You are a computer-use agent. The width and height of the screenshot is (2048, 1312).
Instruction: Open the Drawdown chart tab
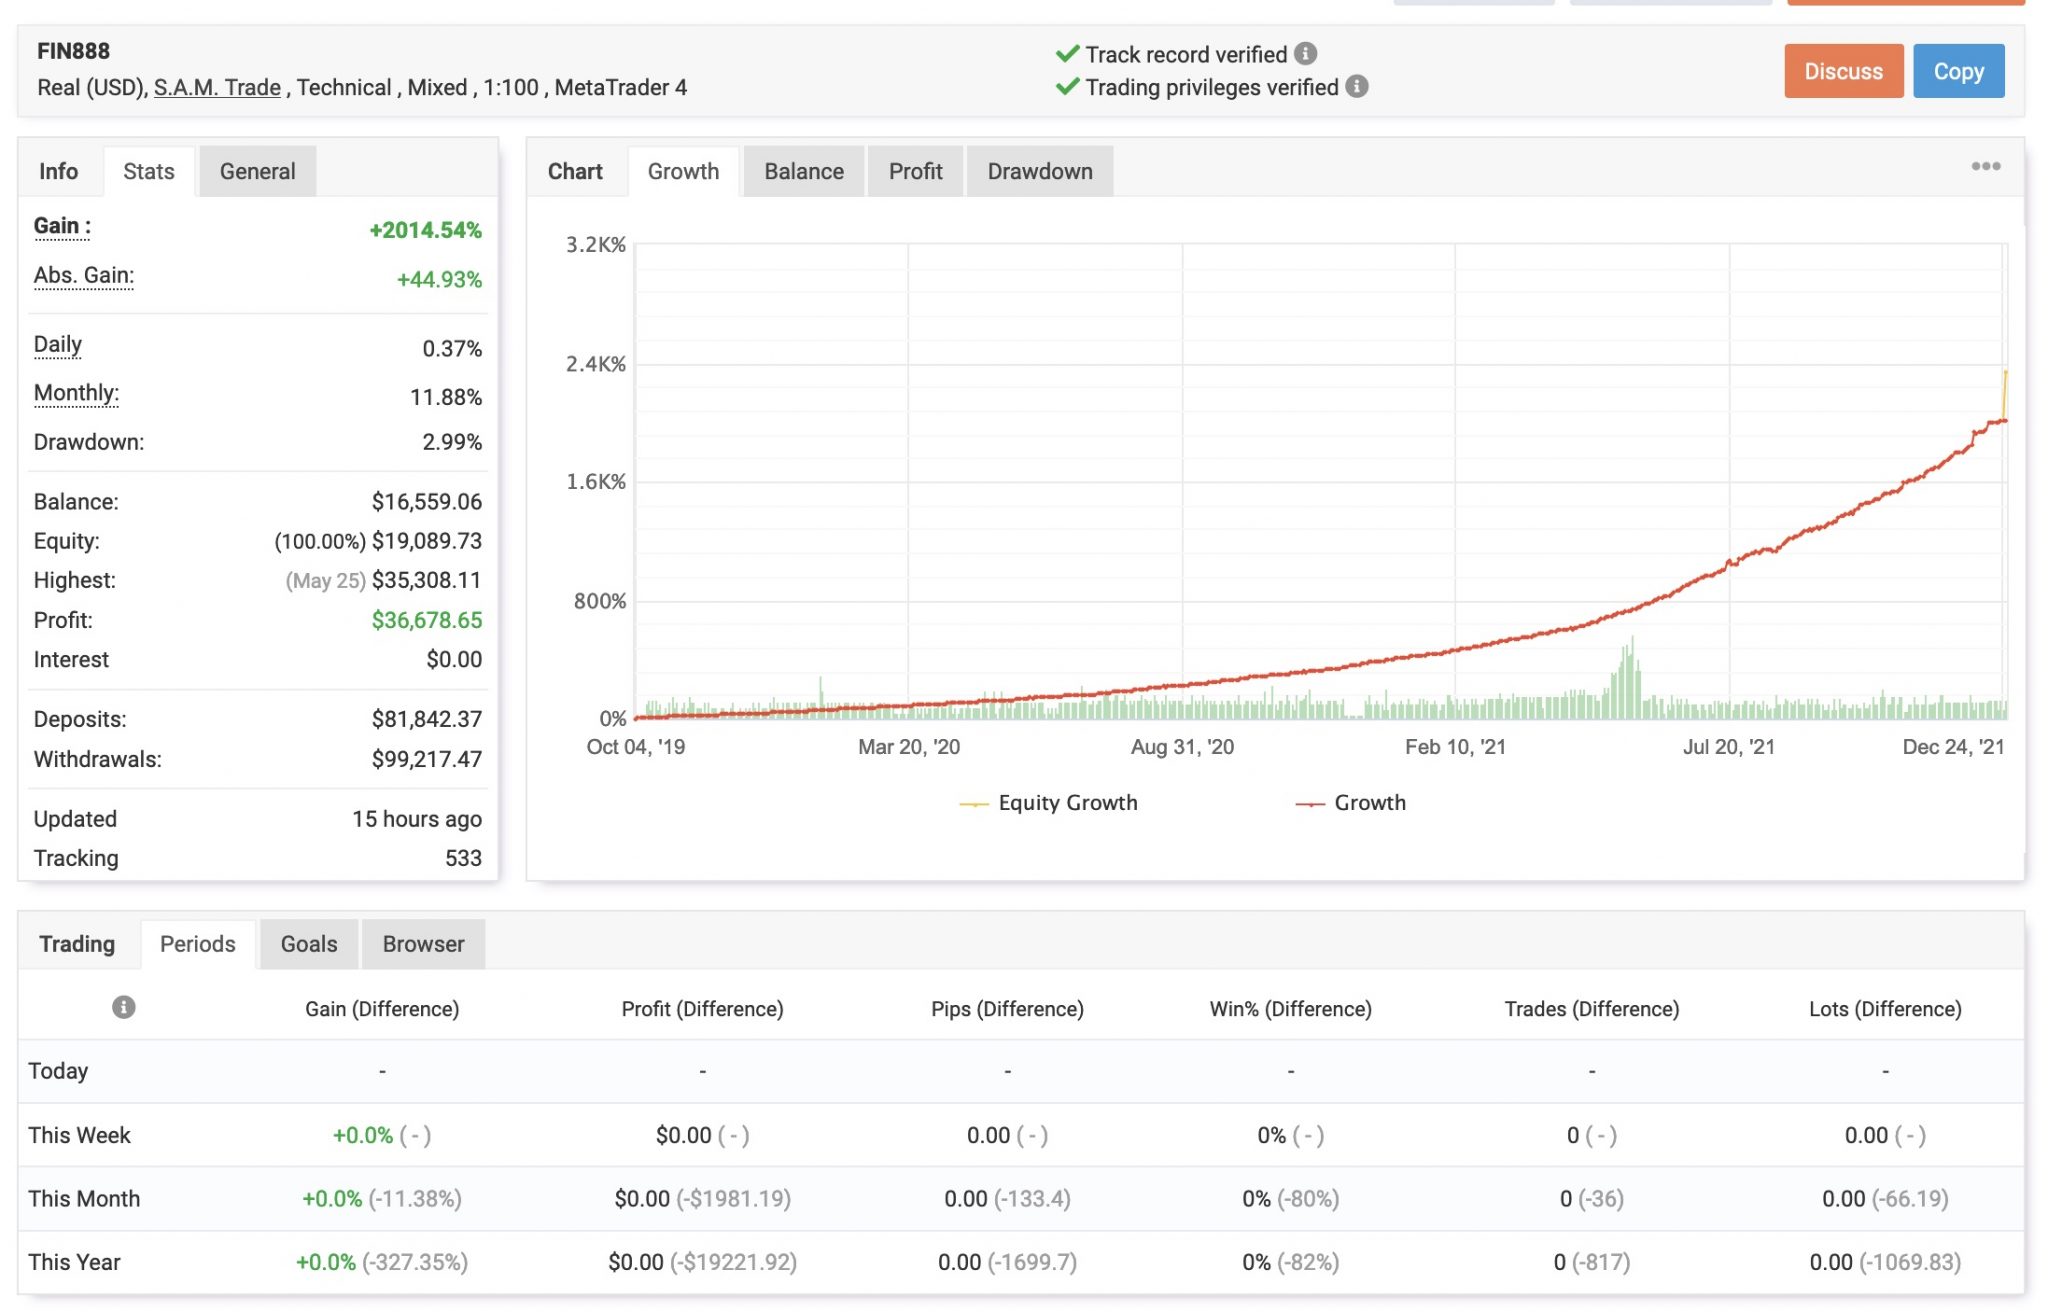tap(1040, 171)
